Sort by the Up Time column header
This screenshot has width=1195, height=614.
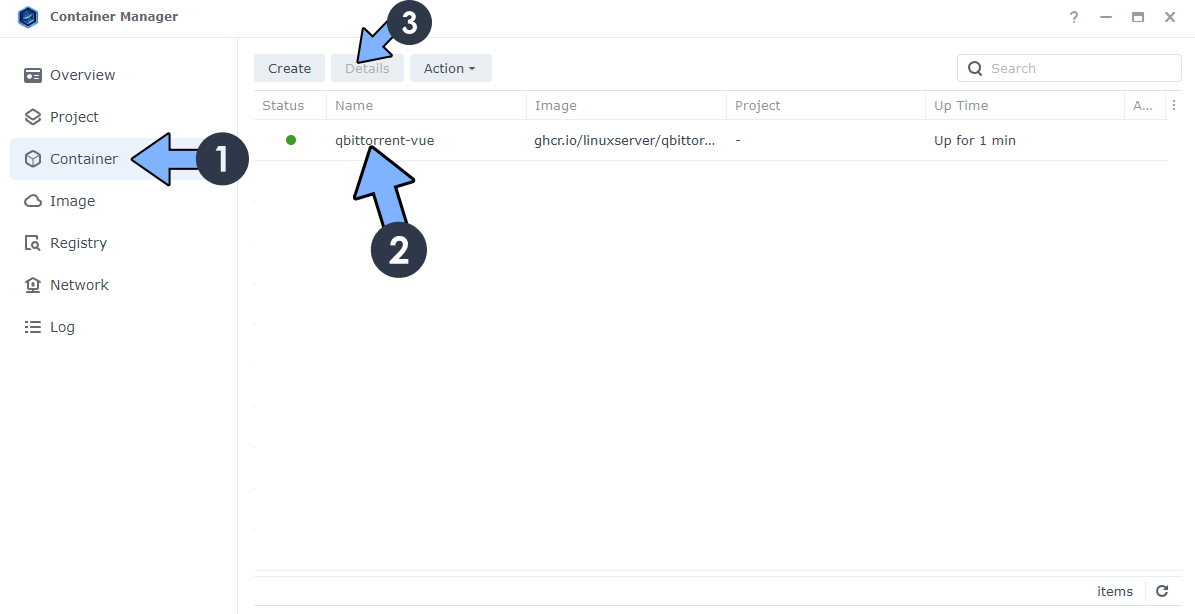click(x=1025, y=105)
